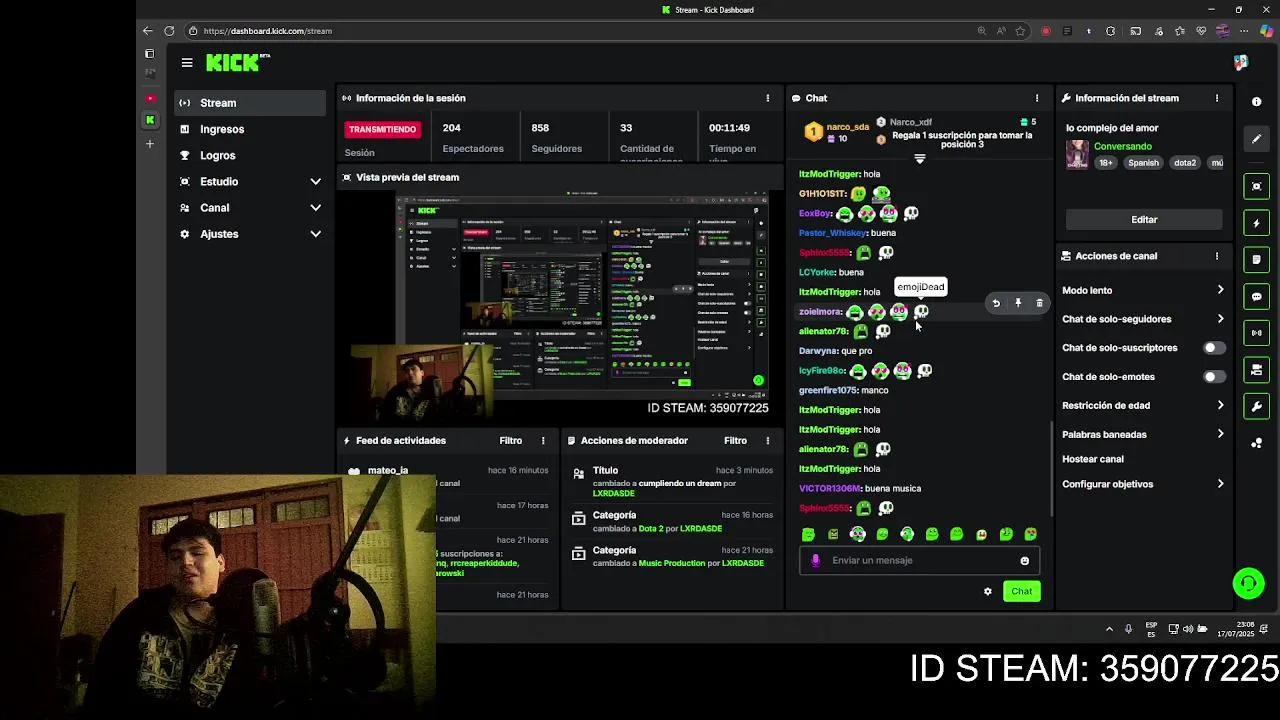Undo action on zoielmora's message
1280x720 pixels.
(x=996, y=303)
